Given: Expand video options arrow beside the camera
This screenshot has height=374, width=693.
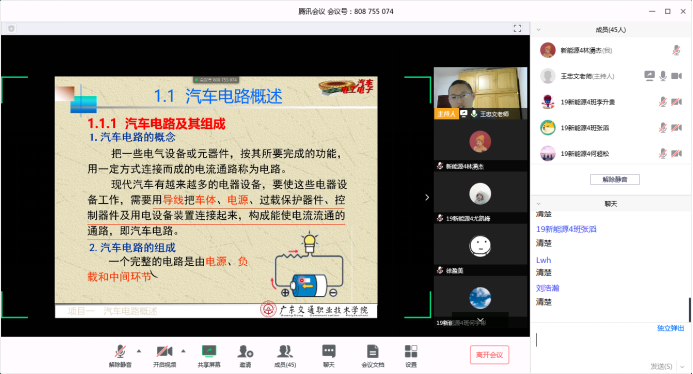Looking at the screenshot, I should (183, 351).
